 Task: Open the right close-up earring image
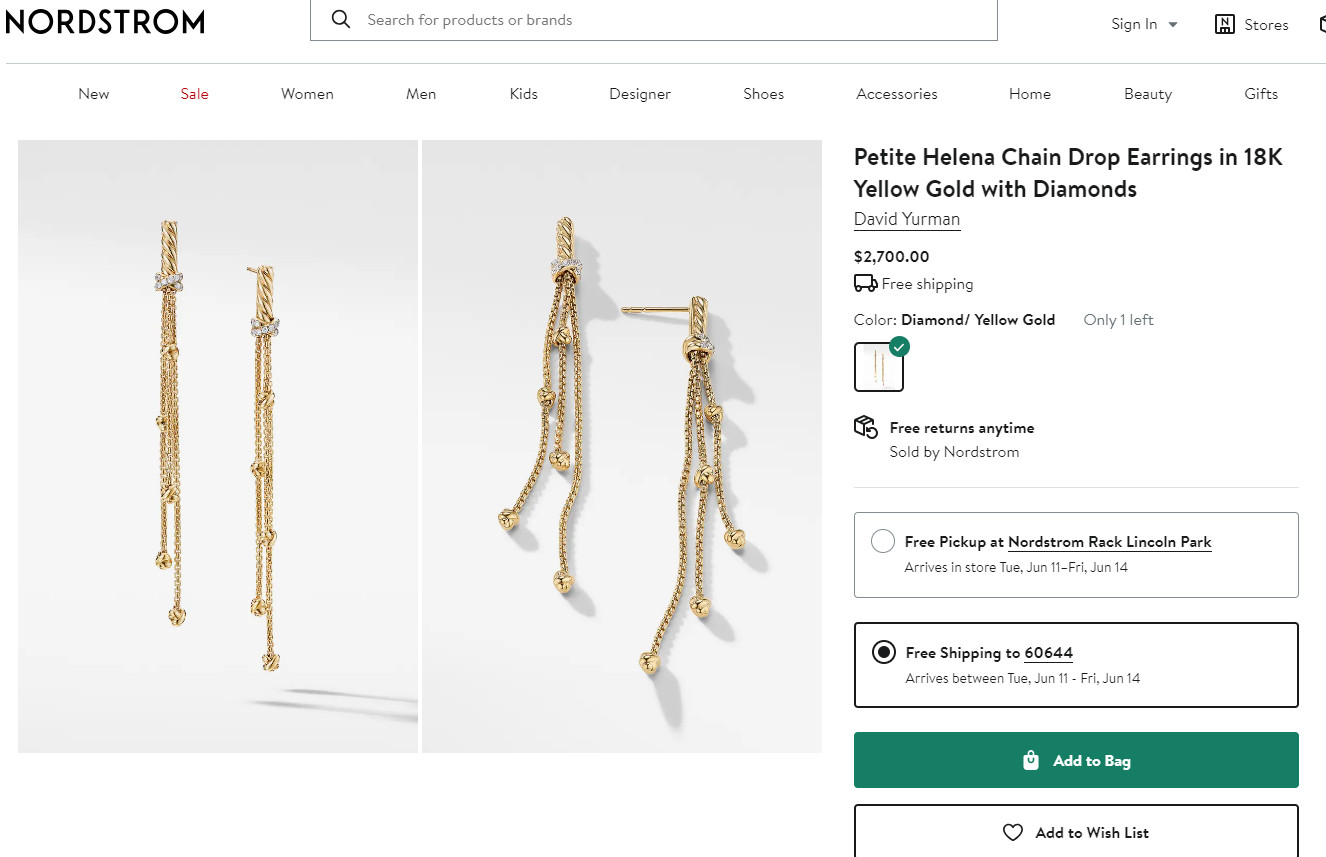coord(621,446)
